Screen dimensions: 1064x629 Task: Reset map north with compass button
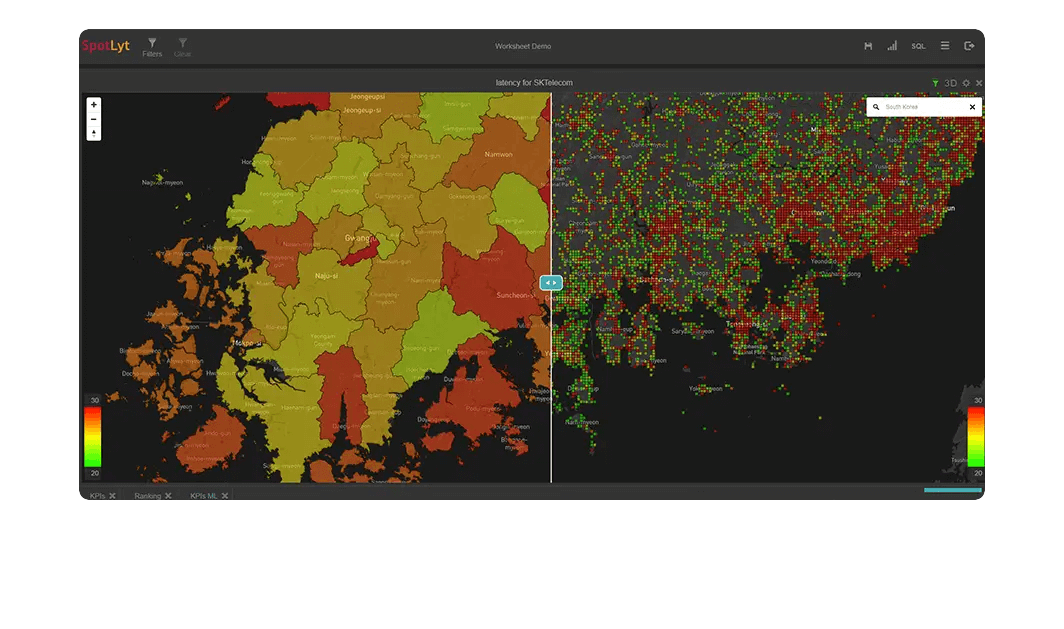click(x=94, y=133)
